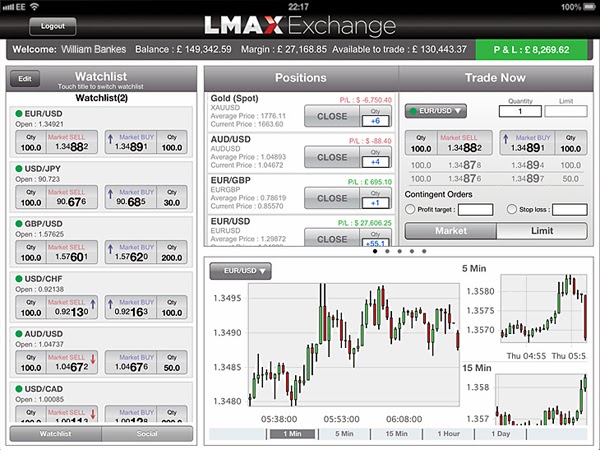
Task: Tap the Stop loss value field
Action: click(x=570, y=210)
